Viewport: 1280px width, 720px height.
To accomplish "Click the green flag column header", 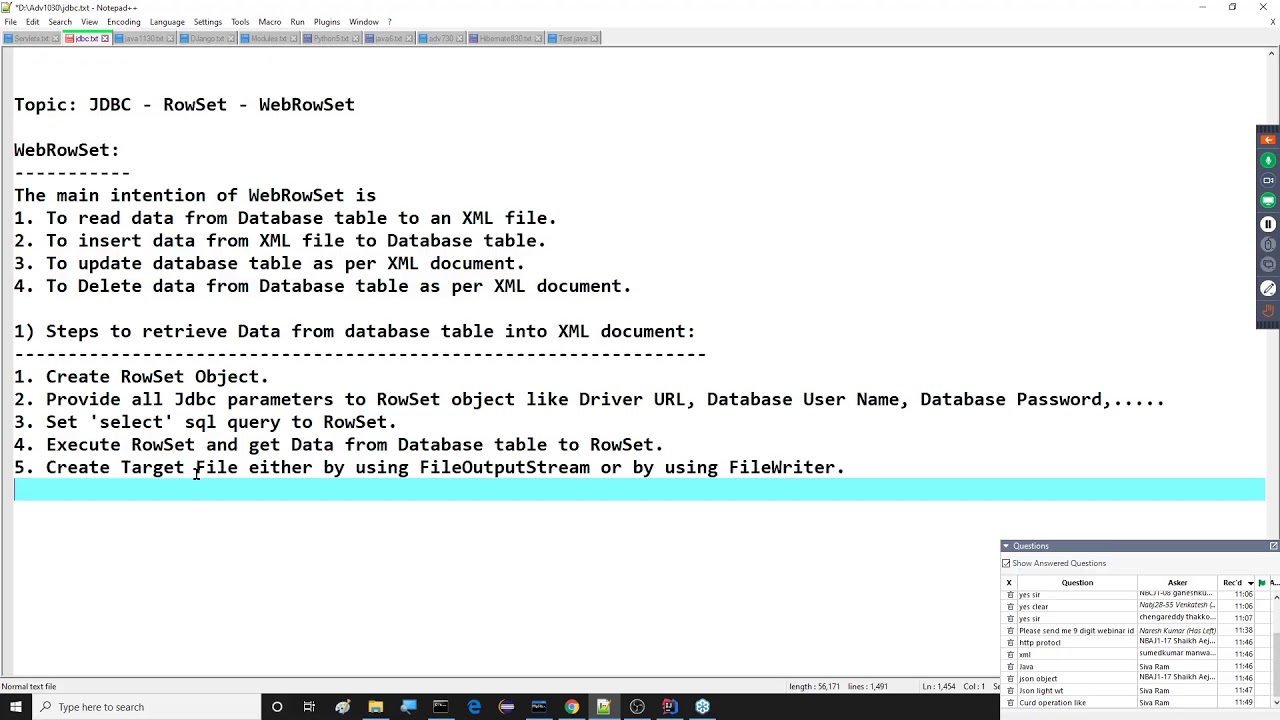I will (x=1262, y=583).
